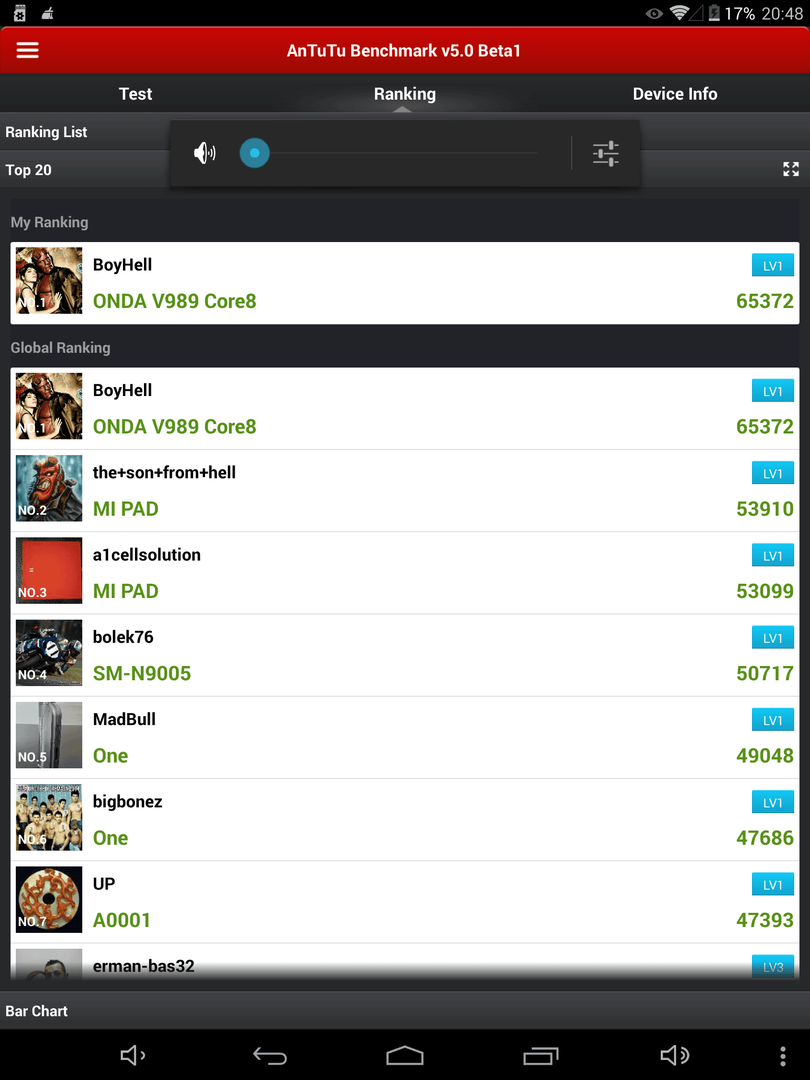Open the bolek76 SM-N9005 ranking entry
Screen dimensions: 810x1080
405,655
